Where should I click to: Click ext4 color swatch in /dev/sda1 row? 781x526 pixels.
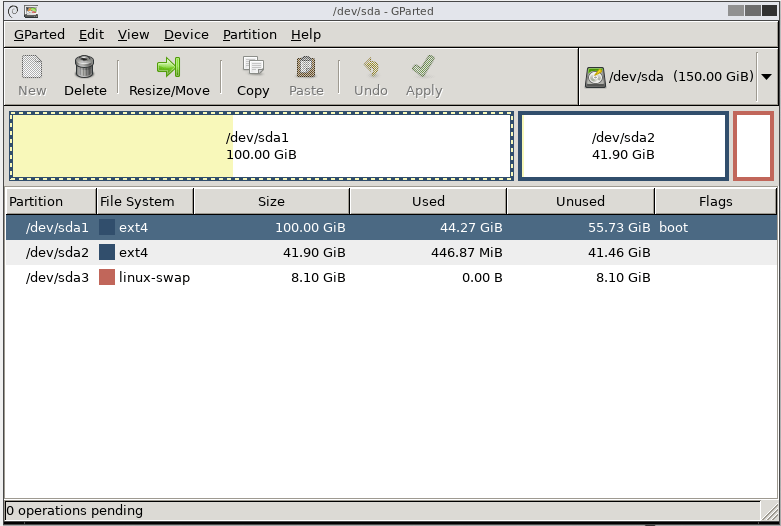tap(107, 227)
